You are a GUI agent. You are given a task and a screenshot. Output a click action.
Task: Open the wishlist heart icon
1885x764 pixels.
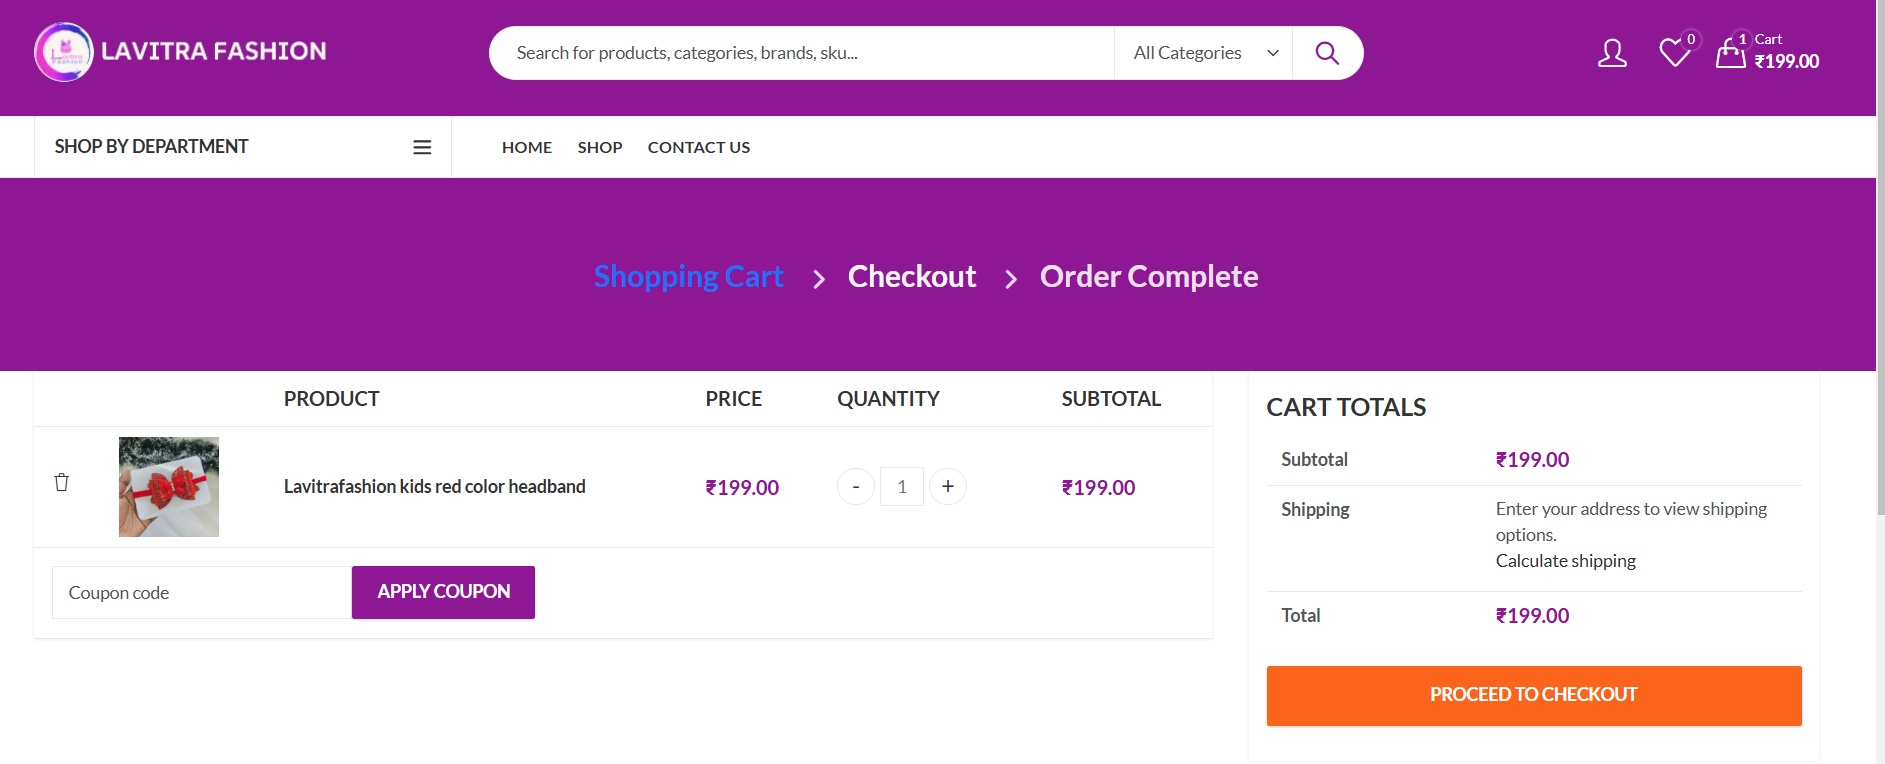1674,53
